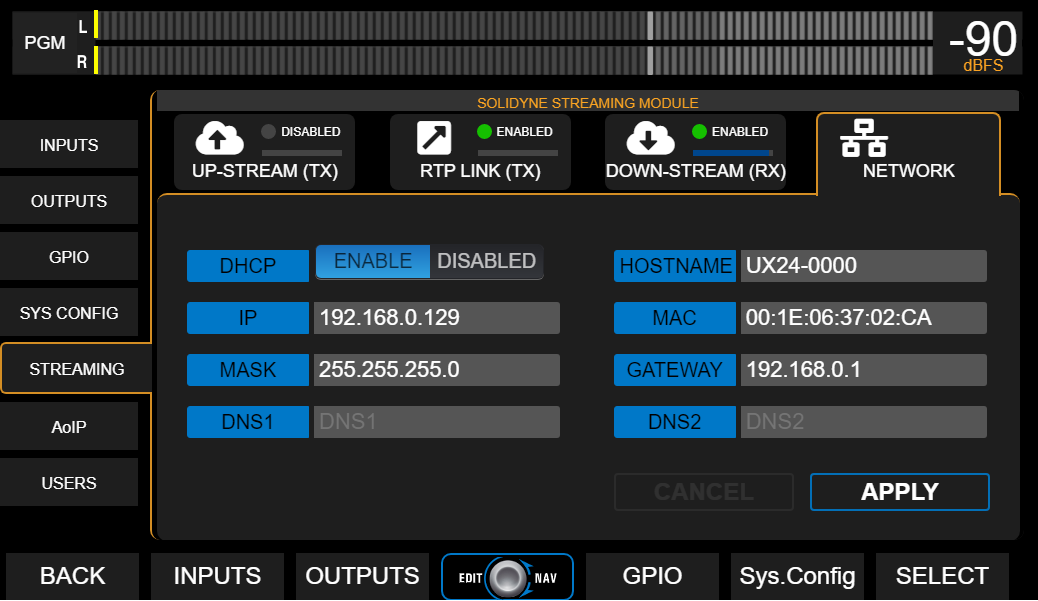Click the blue MAC field label
This screenshot has width=1038, height=601.
674,318
